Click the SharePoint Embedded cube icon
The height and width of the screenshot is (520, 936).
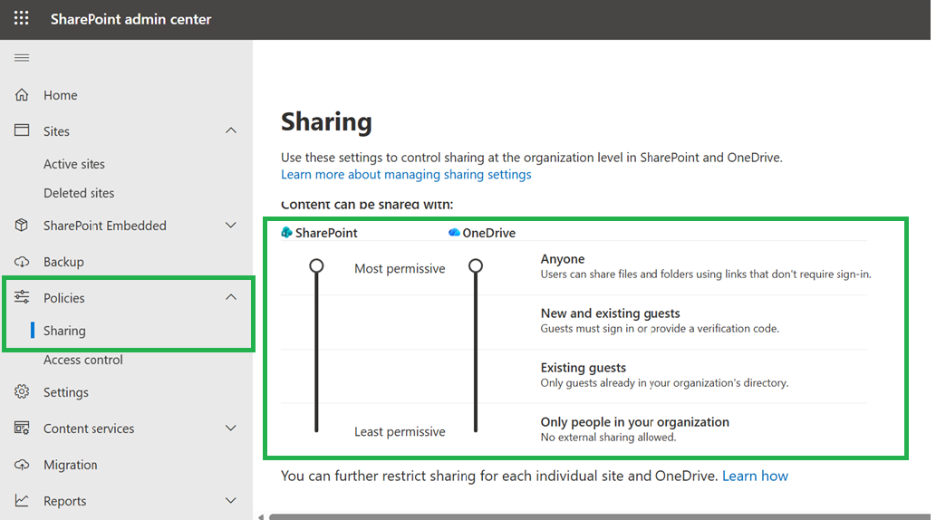click(x=21, y=225)
